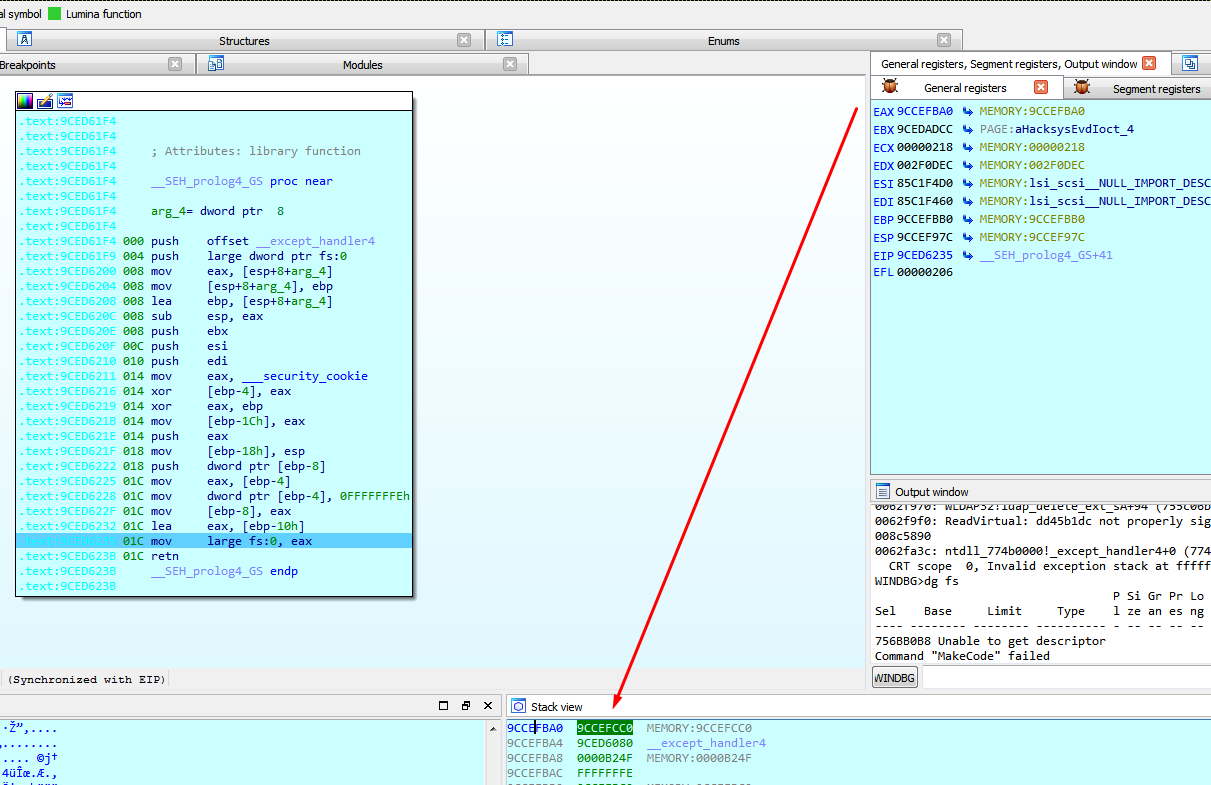
Task: Follow the __except_handler4 link in Stack view
Action: pyautogui.click(x=706, y=743)
